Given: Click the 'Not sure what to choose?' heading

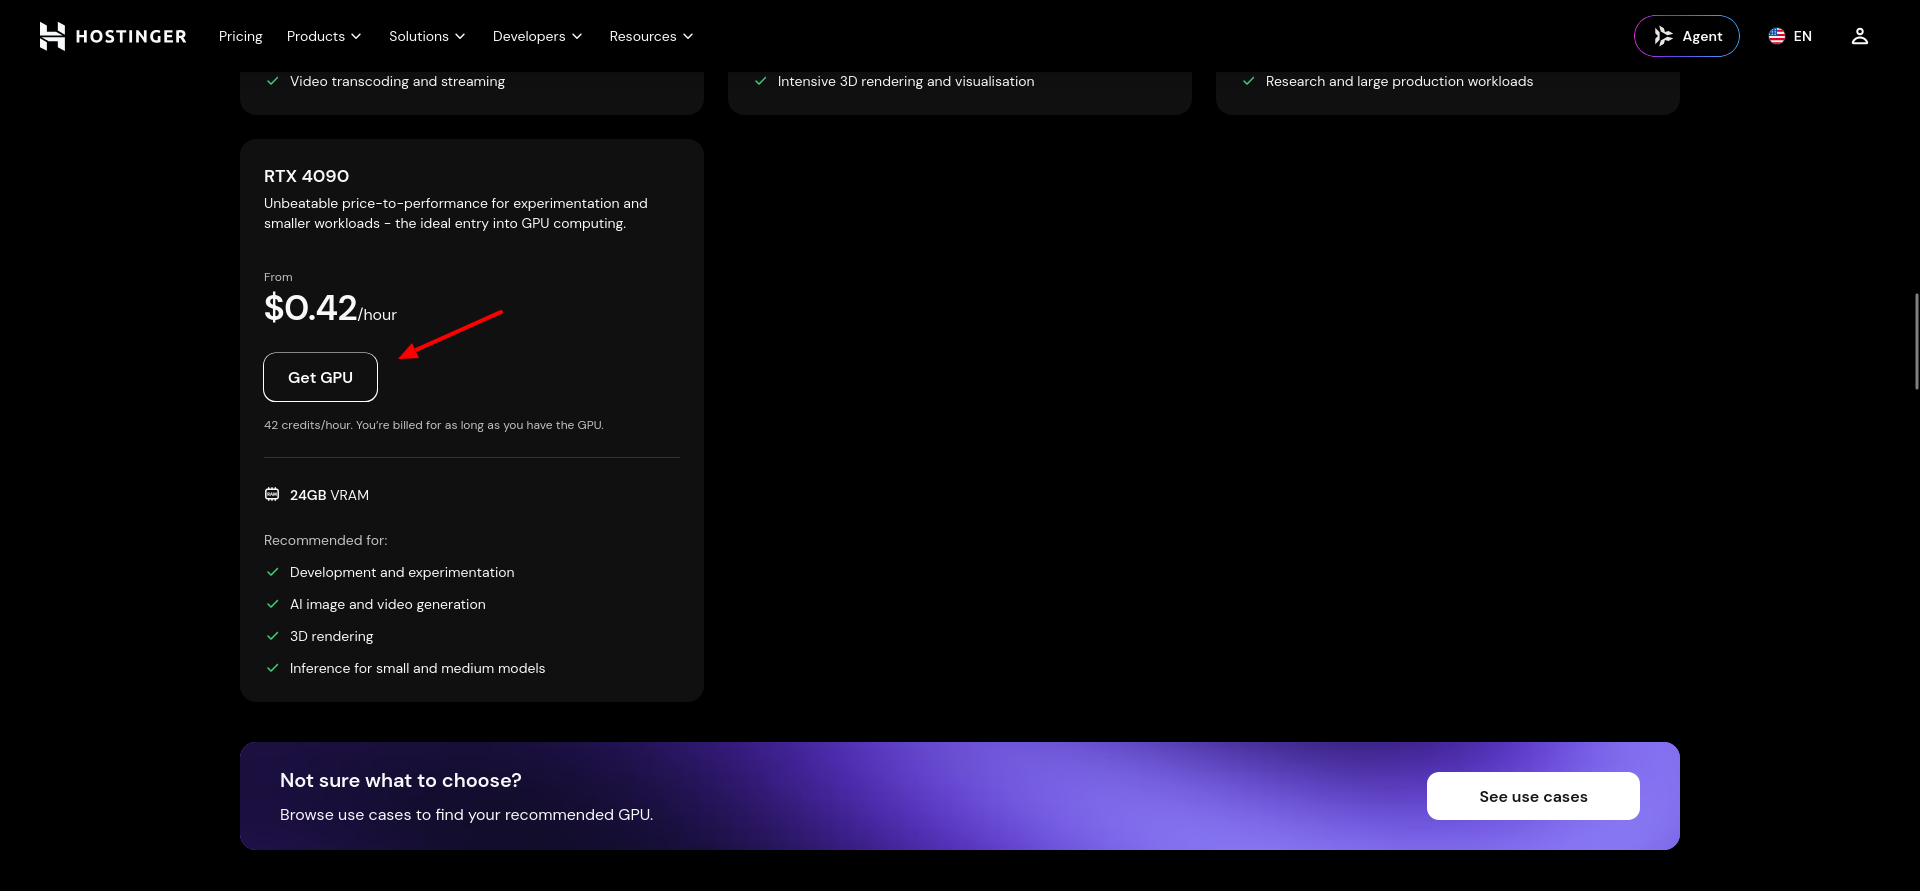Looking at the screenshot, I should pos(400,780).
